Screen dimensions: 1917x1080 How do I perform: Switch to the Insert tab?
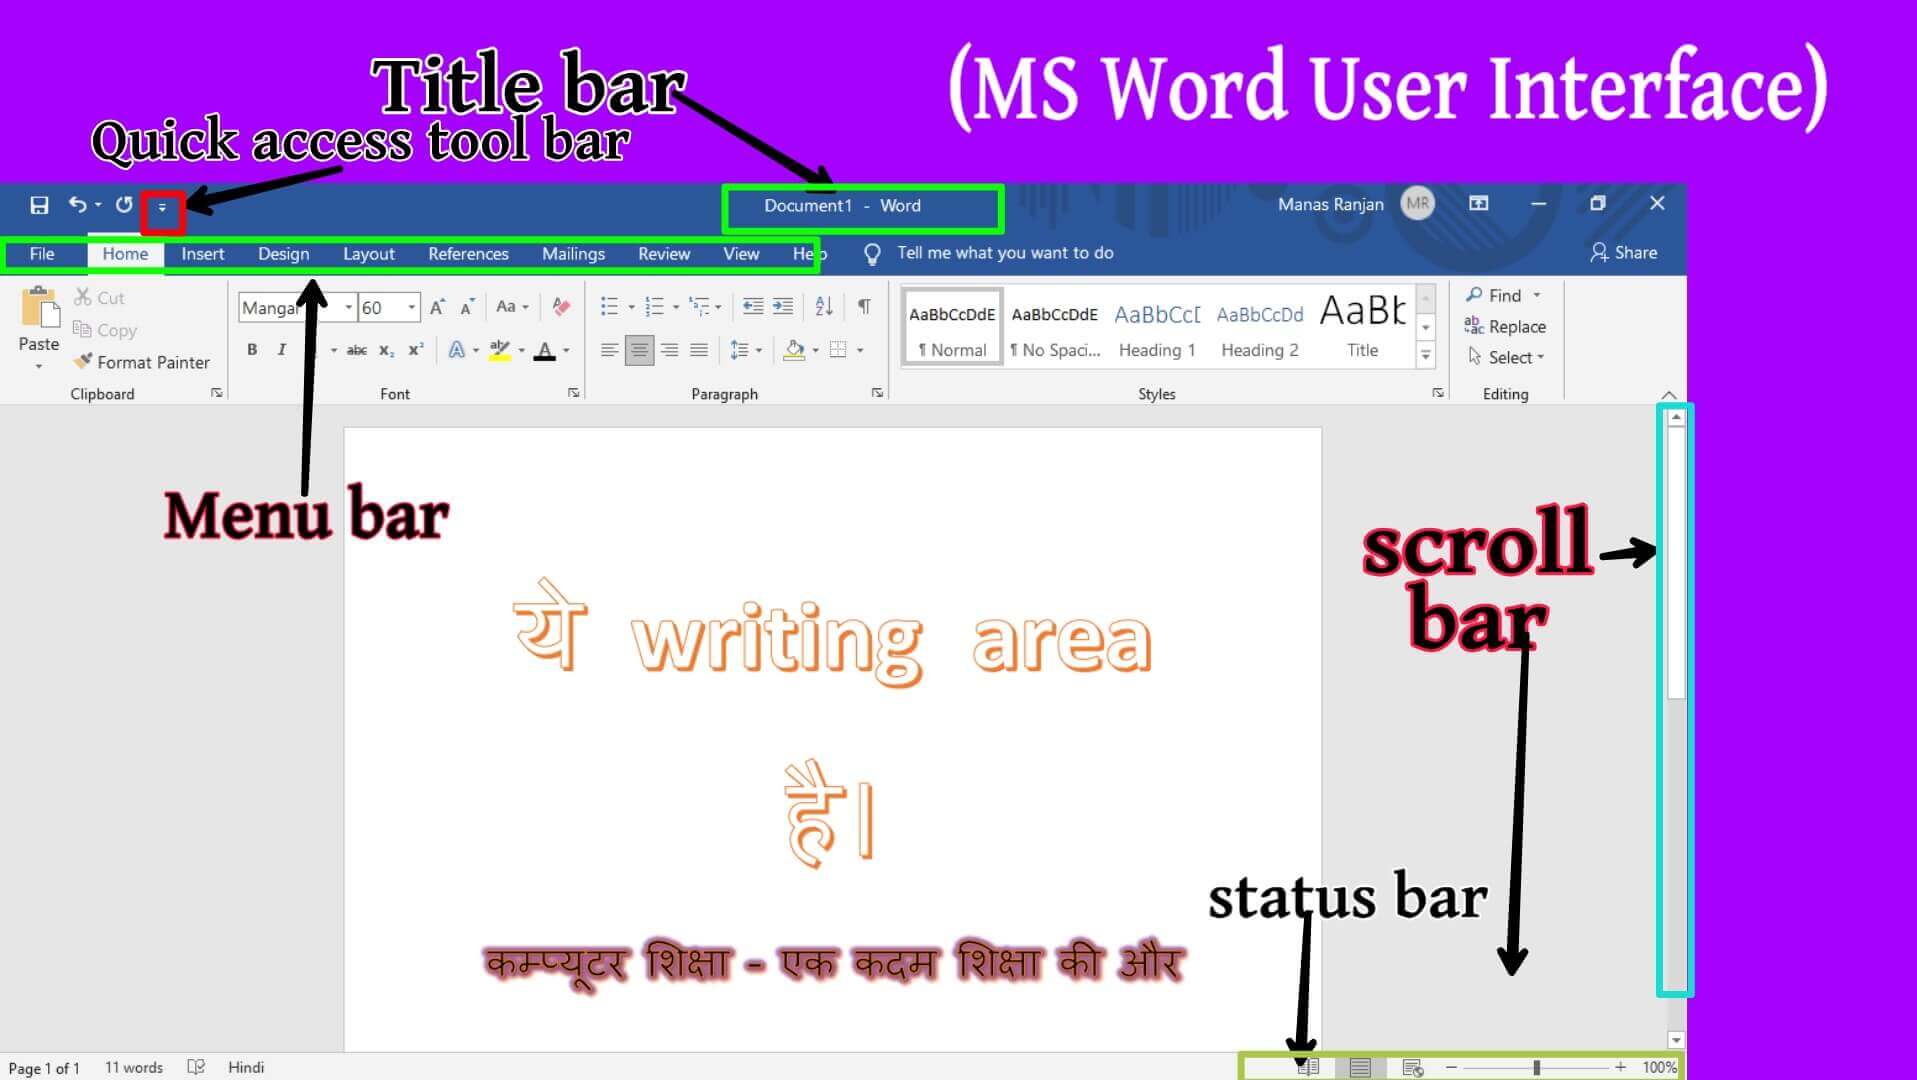tap(202, 253)
